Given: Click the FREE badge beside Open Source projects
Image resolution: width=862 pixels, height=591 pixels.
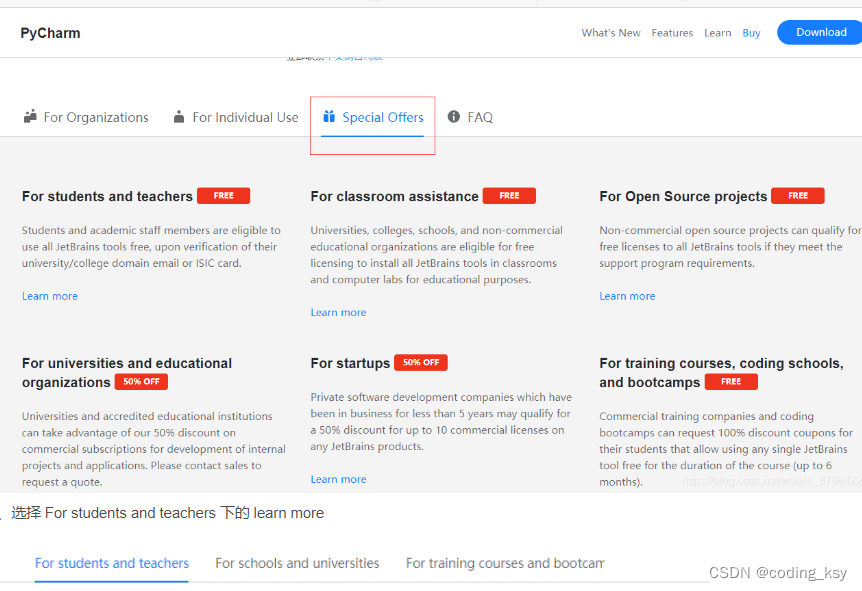Looking at the screenshot, I should 798,196.
